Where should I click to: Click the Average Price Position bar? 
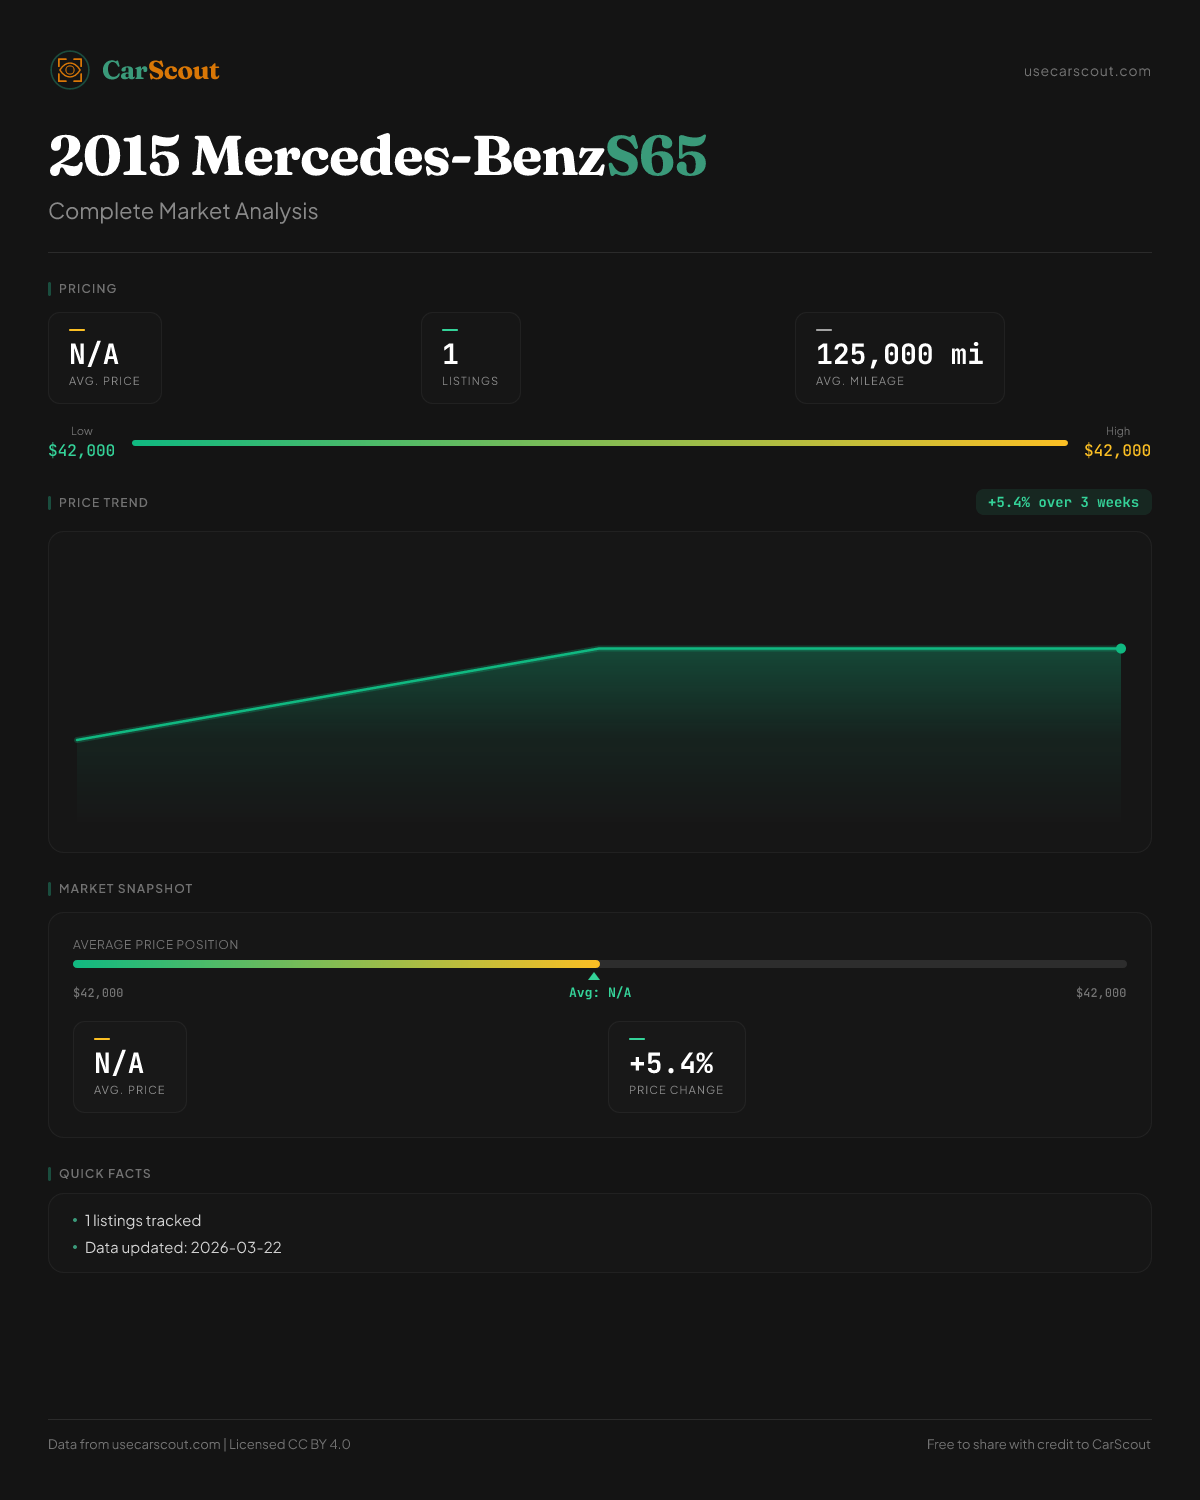coord(600,964)
